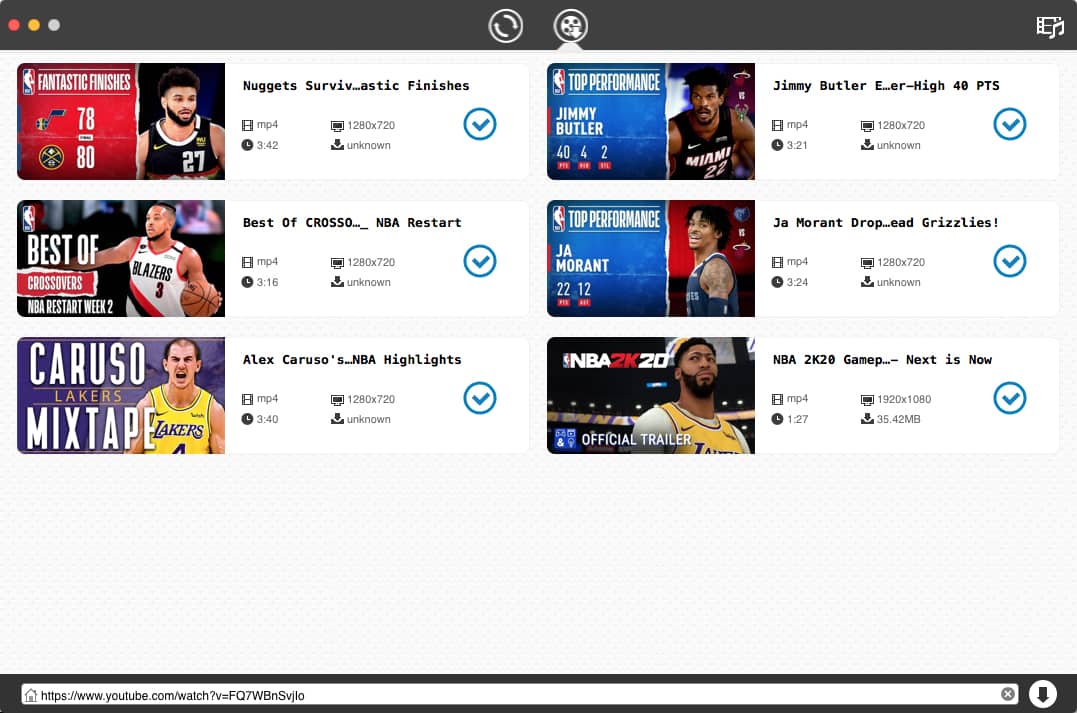Open the media library icon at top right
The width and height of the screenshot is (1077, 713).
(x=1050, y=27)
